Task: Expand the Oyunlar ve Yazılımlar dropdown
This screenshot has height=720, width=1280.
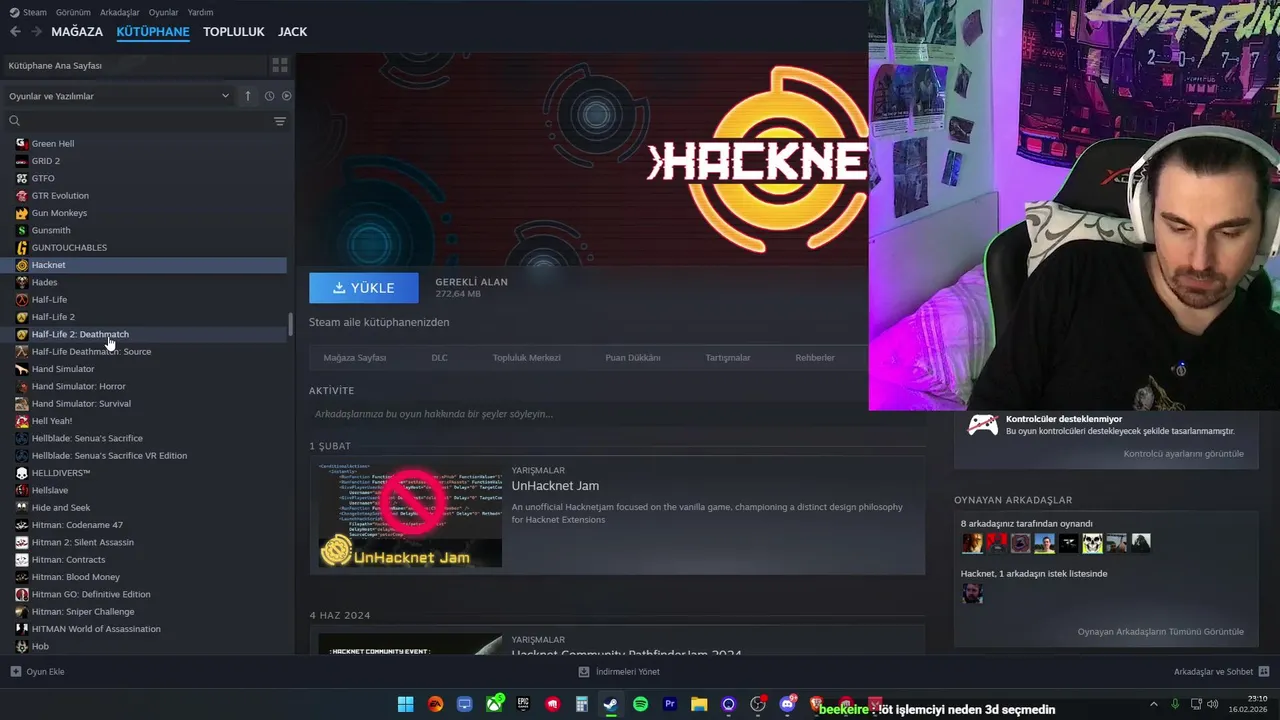Action: (x=119, y=96)
